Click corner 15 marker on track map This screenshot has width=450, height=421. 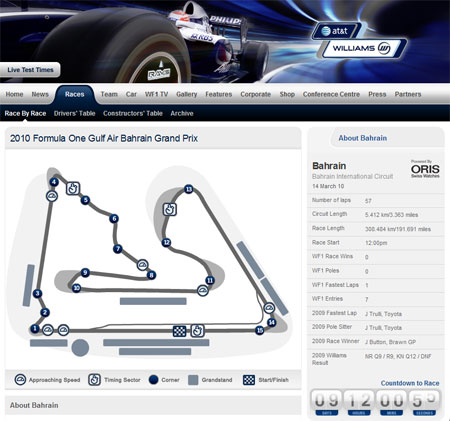click(x=260, y=330)
